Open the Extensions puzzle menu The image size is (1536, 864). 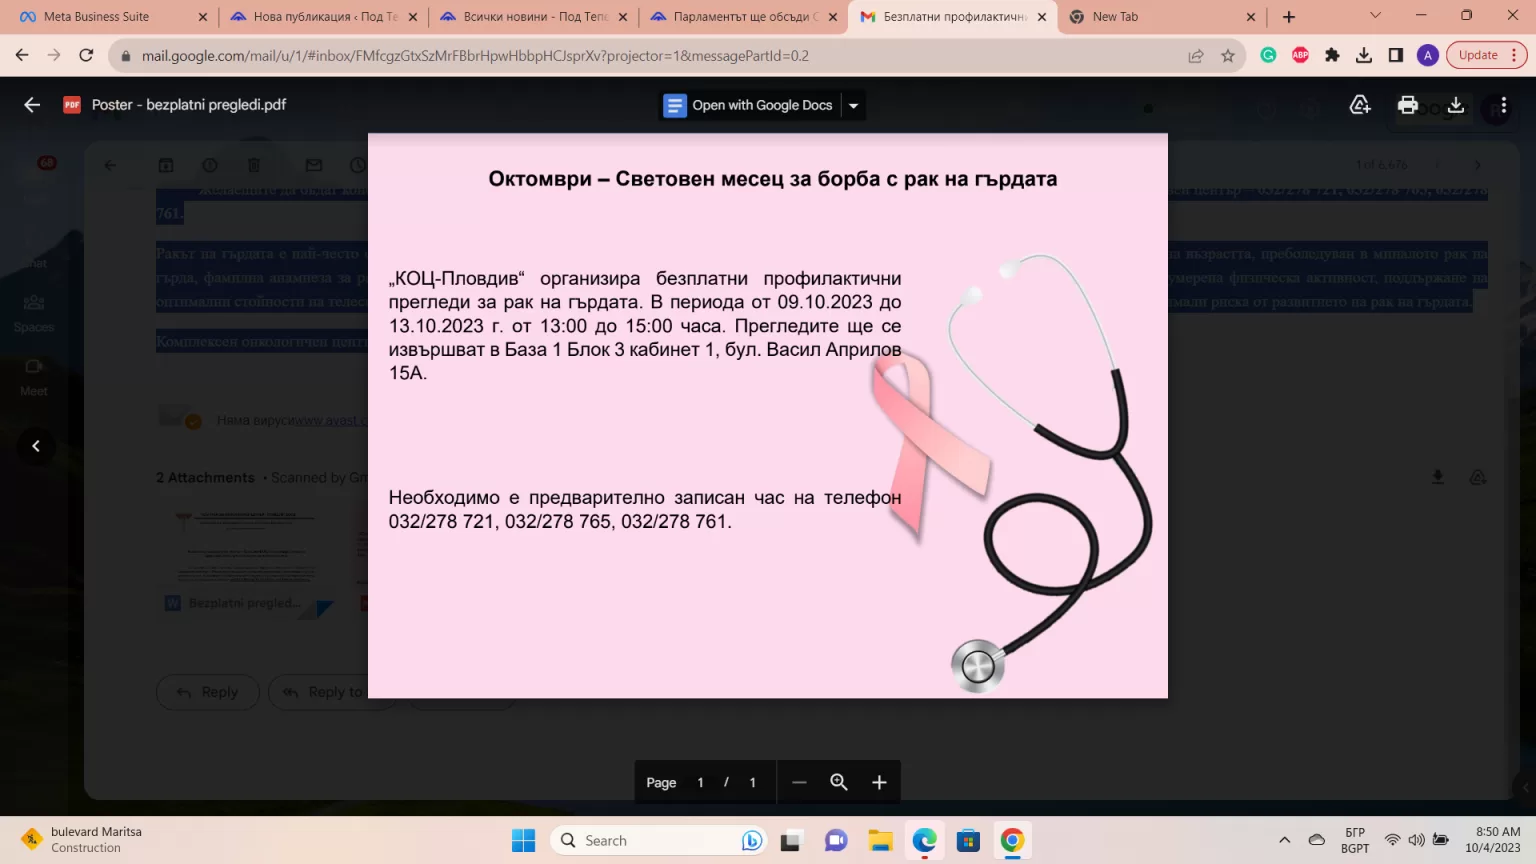(1332, 56)
